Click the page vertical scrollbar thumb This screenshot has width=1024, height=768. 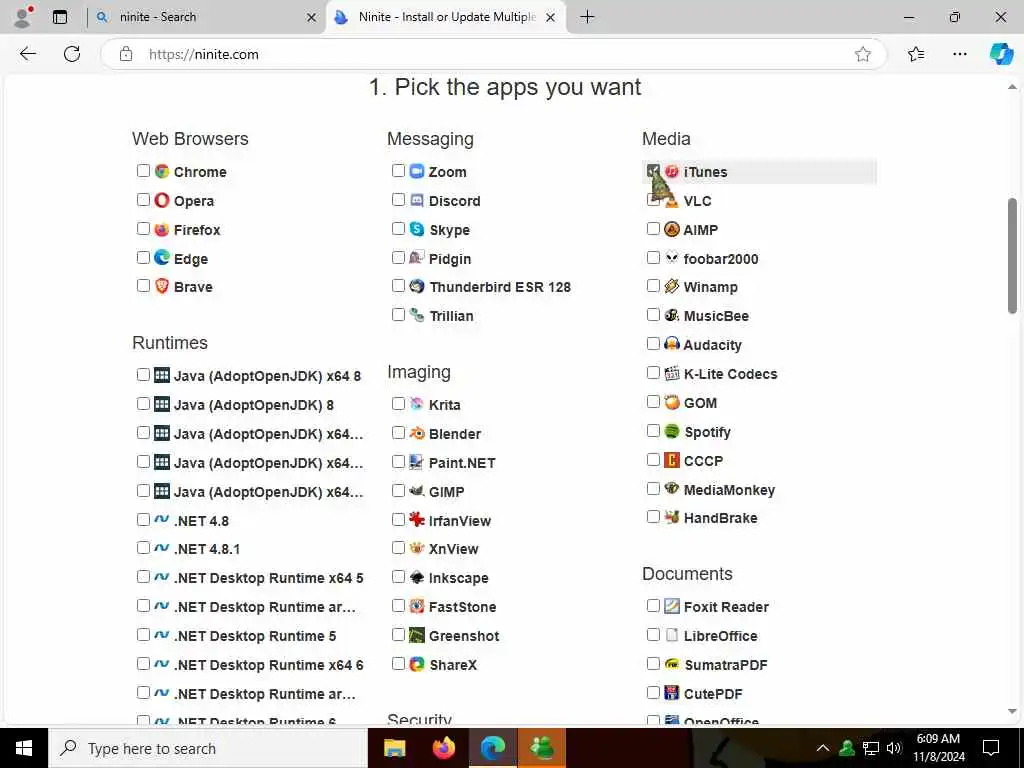(x=1012, y=256)
